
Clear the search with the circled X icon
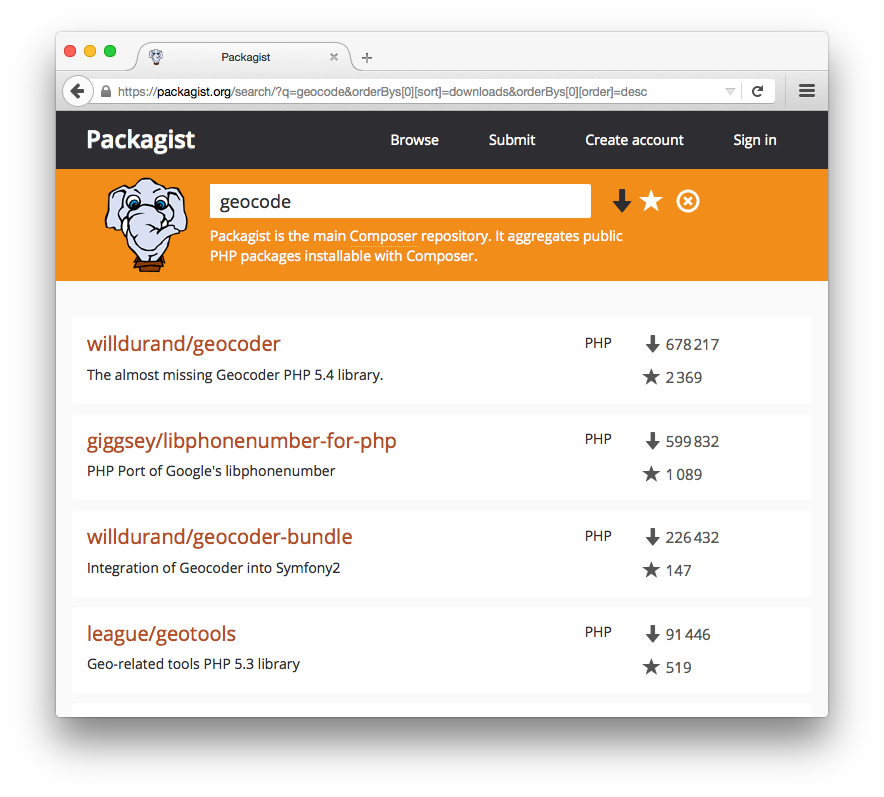(688, 201)
